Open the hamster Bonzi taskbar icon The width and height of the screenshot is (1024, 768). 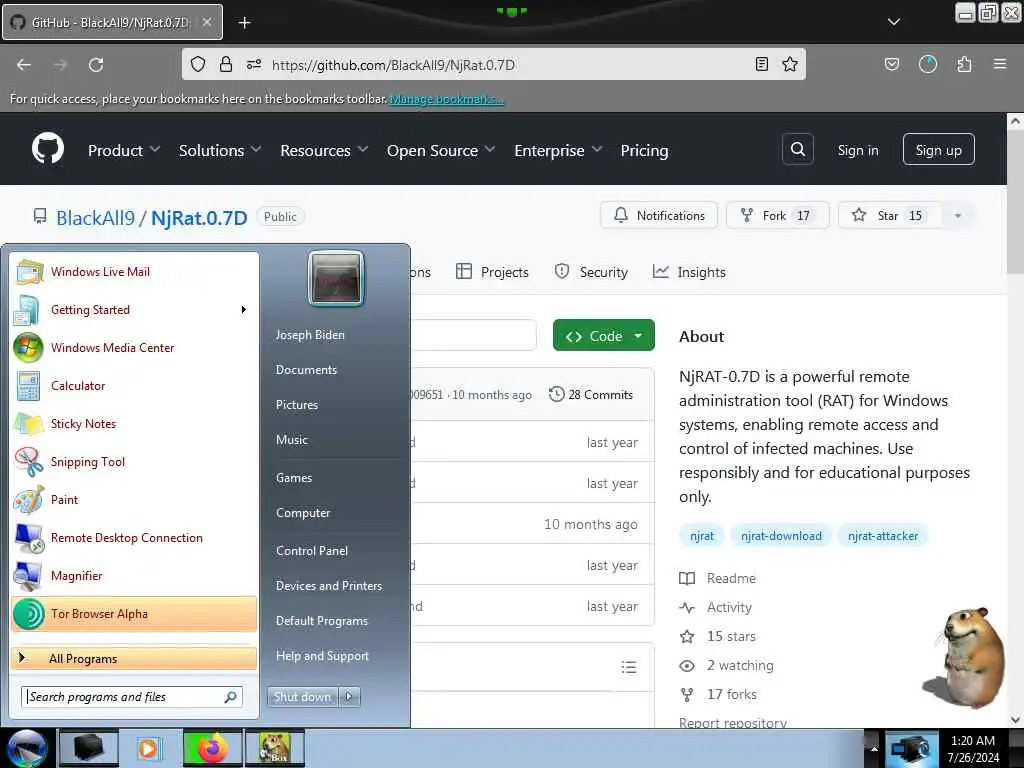pos(274,748)
